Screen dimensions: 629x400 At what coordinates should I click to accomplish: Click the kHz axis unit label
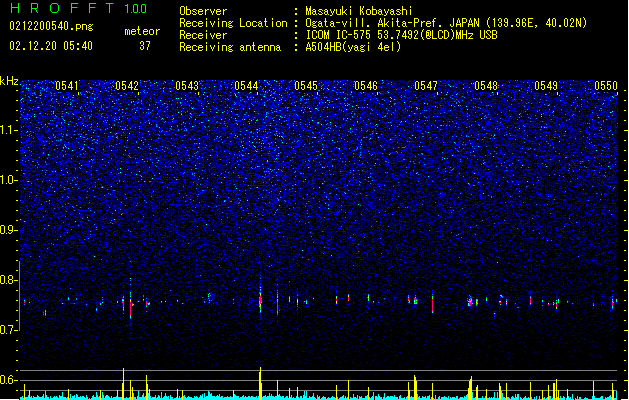click(9, 81)
